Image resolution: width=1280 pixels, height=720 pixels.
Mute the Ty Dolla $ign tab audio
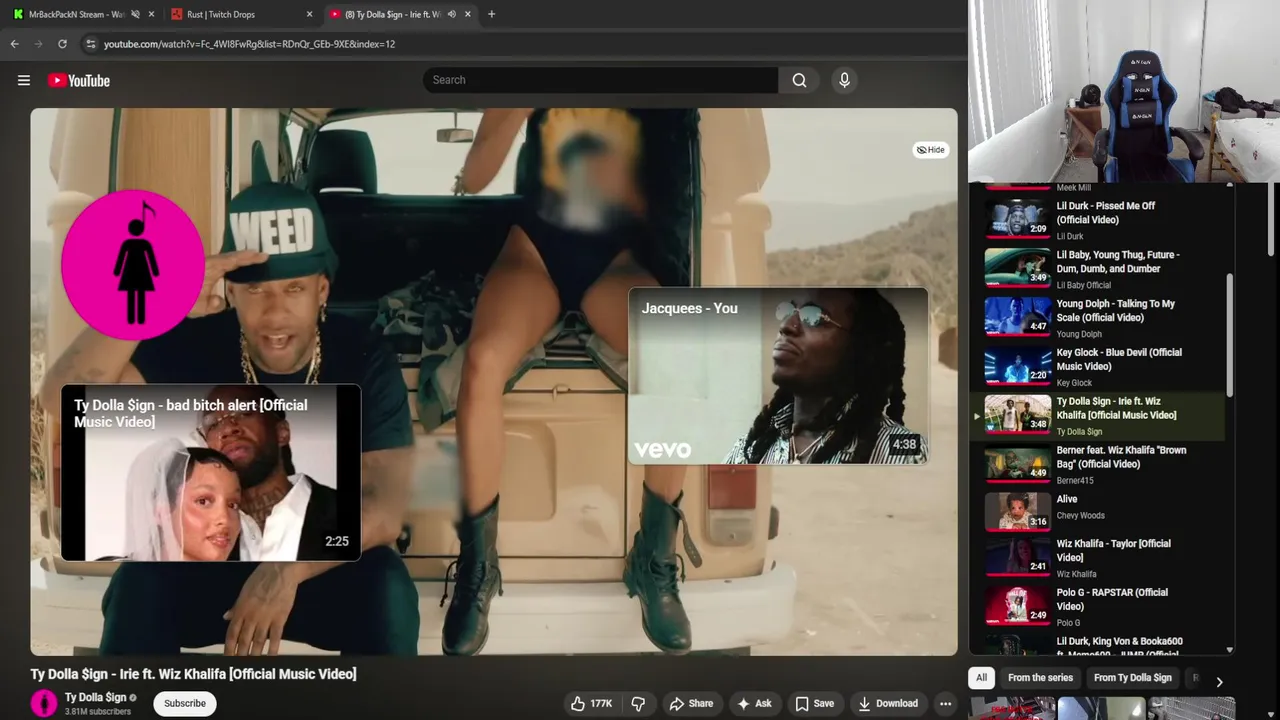click(451, 14)
